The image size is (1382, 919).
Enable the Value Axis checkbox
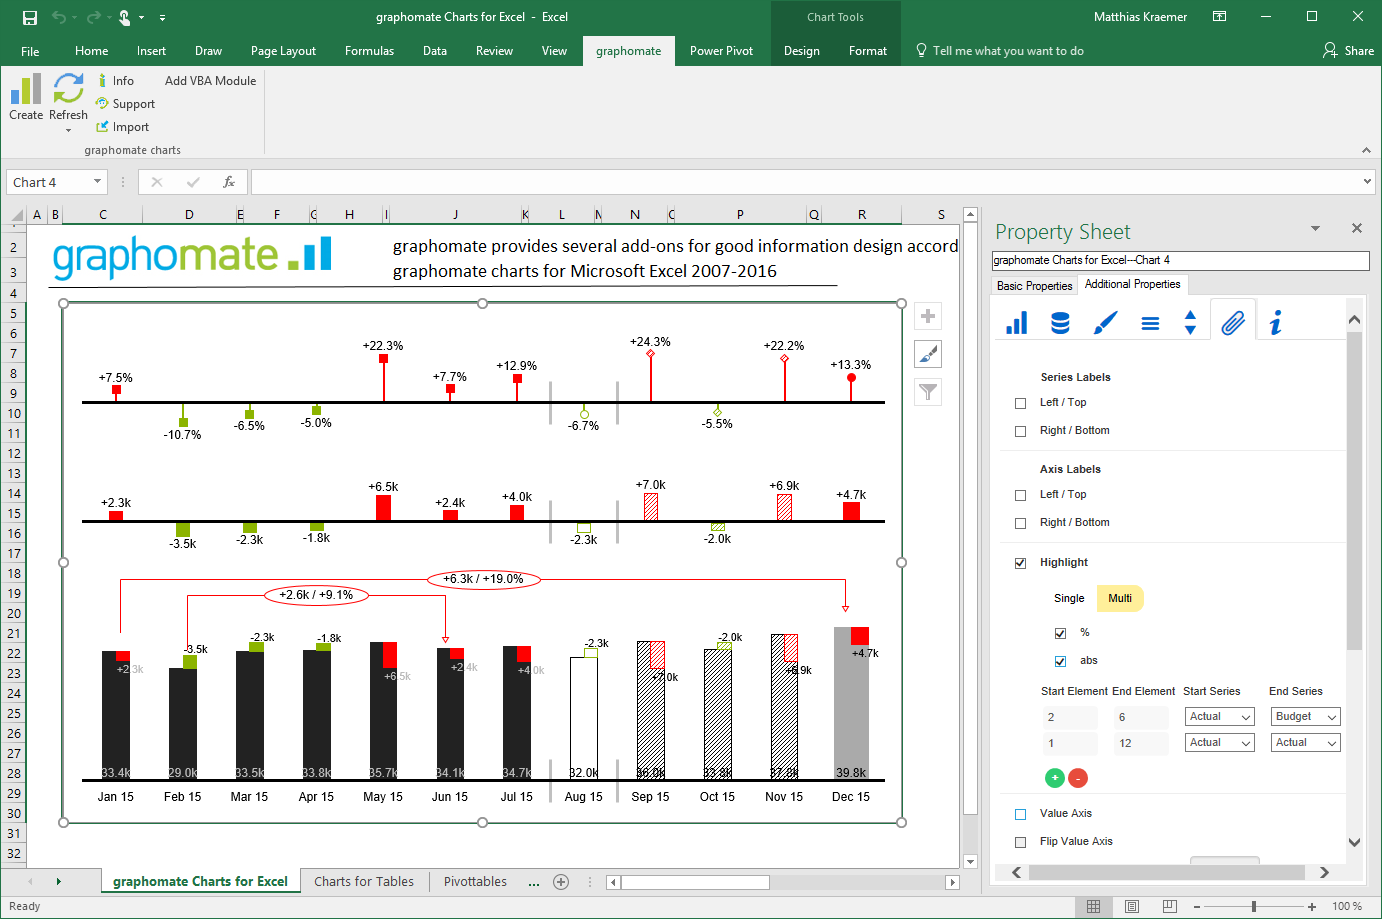1020,814
